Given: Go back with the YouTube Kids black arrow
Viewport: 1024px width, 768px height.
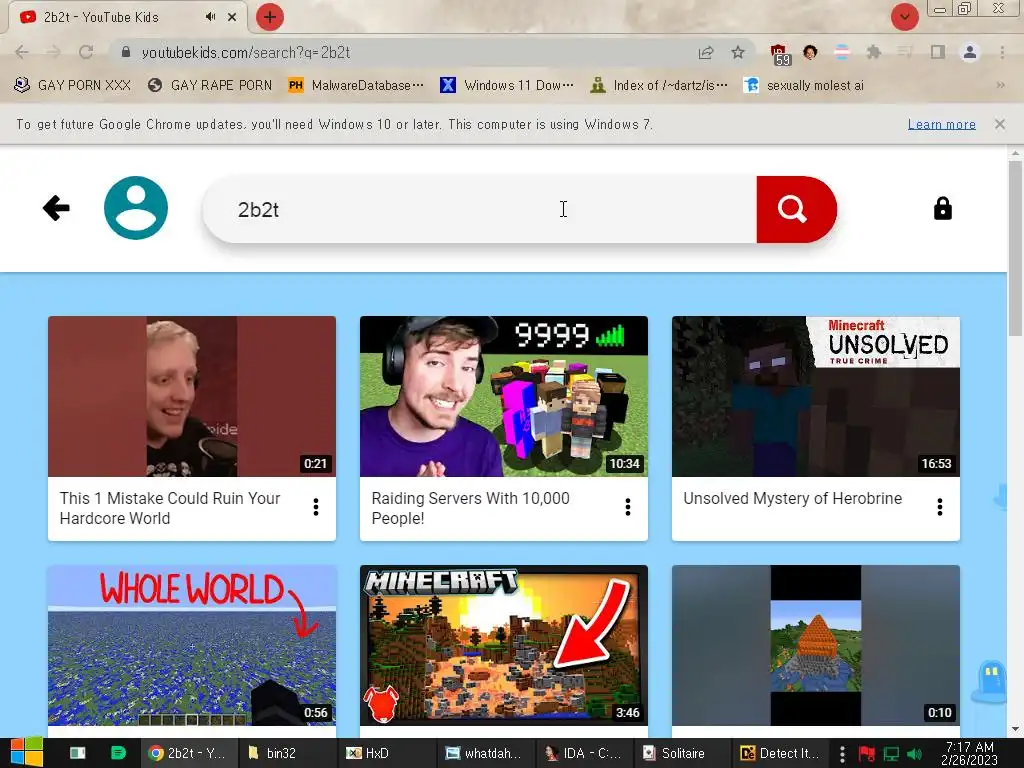Looking at the screenshot, I should [56, 208].
